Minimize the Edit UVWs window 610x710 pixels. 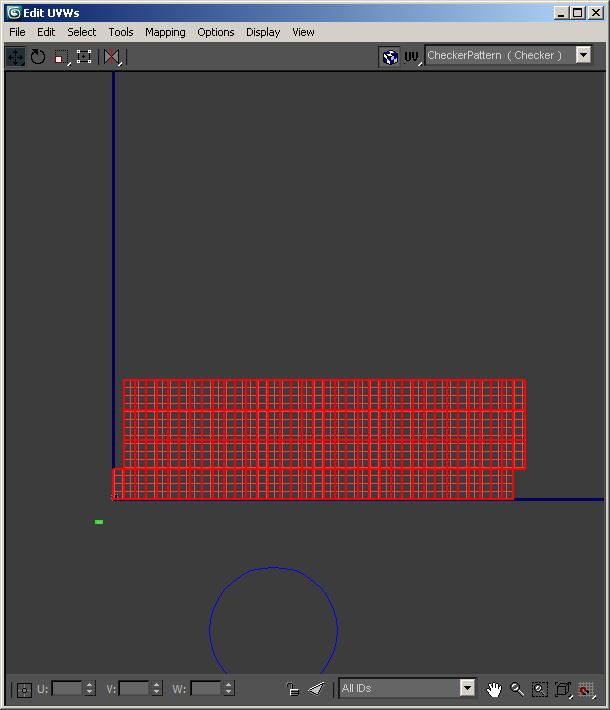(562, 13)
